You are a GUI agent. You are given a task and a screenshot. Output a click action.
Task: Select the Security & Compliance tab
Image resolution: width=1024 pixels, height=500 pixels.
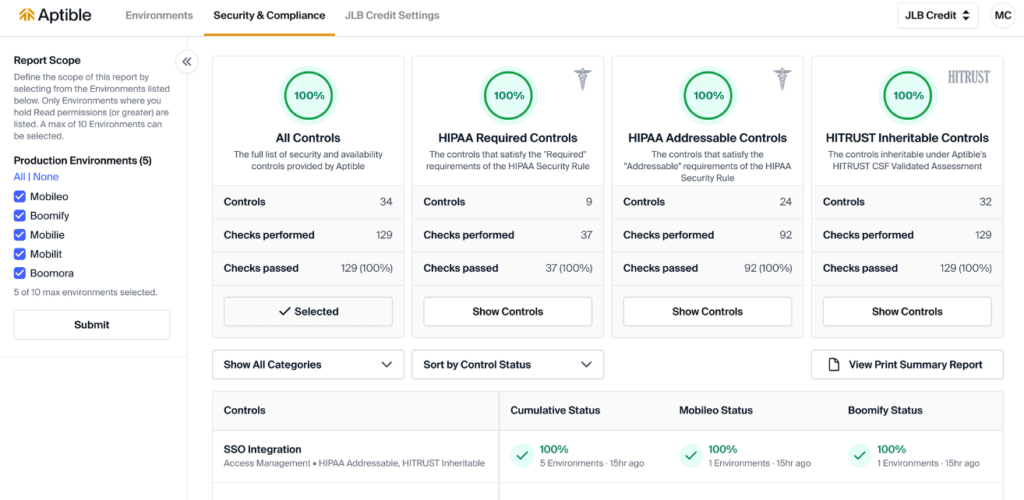[269, 15]
